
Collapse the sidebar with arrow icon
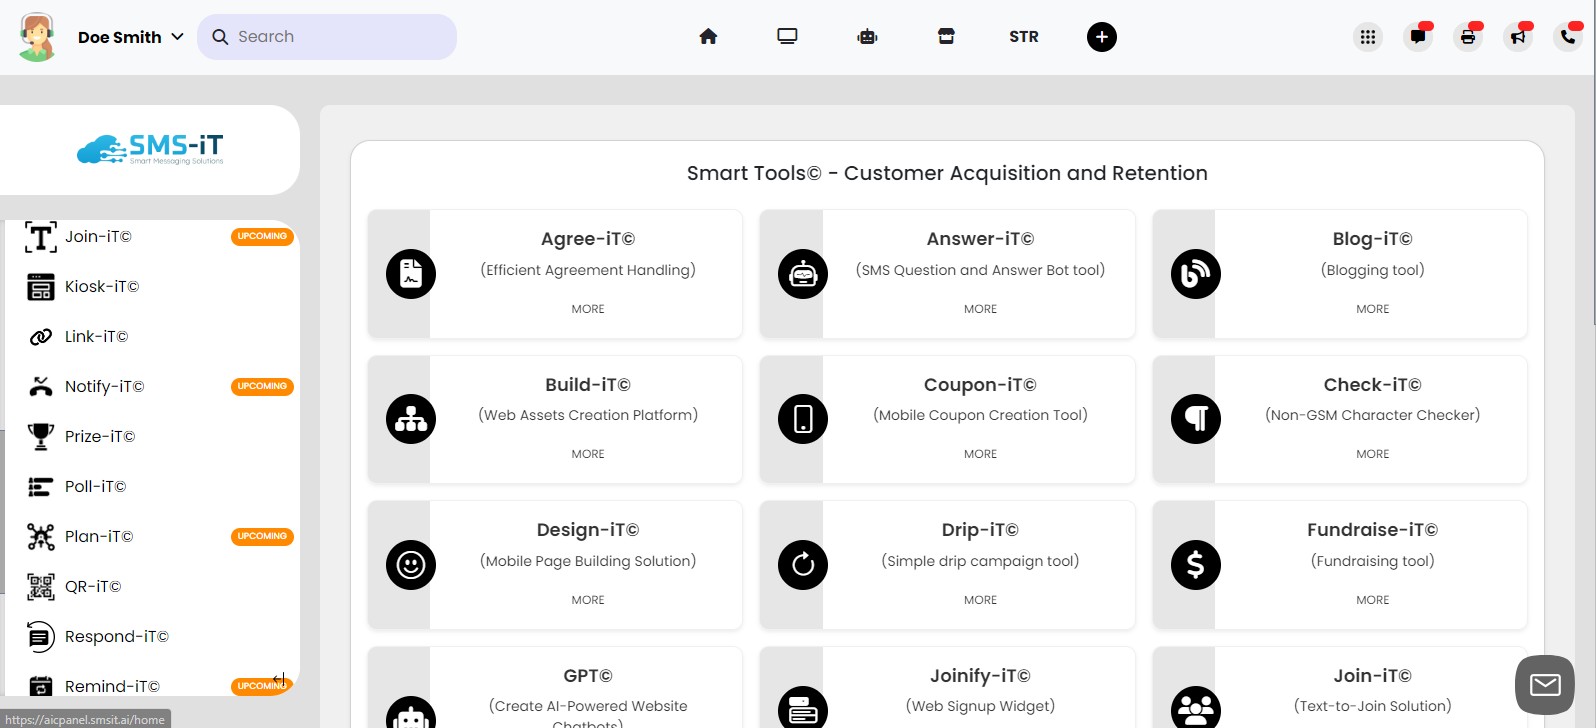[x=279, y=679]
